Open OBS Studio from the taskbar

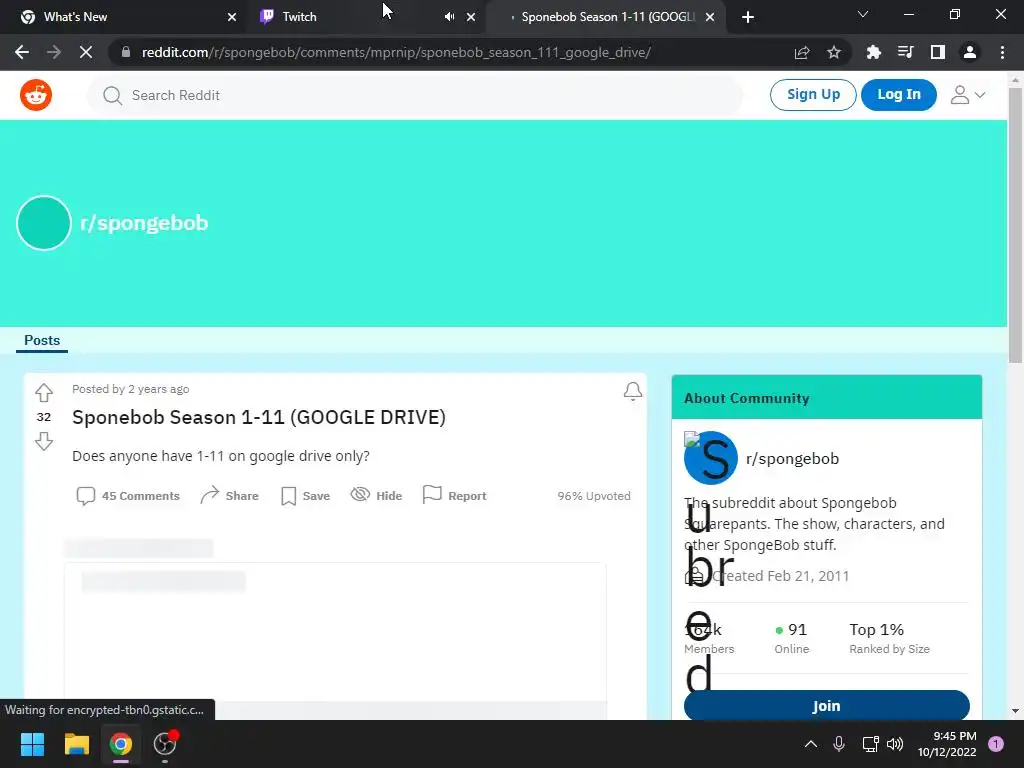coord(165,744)
